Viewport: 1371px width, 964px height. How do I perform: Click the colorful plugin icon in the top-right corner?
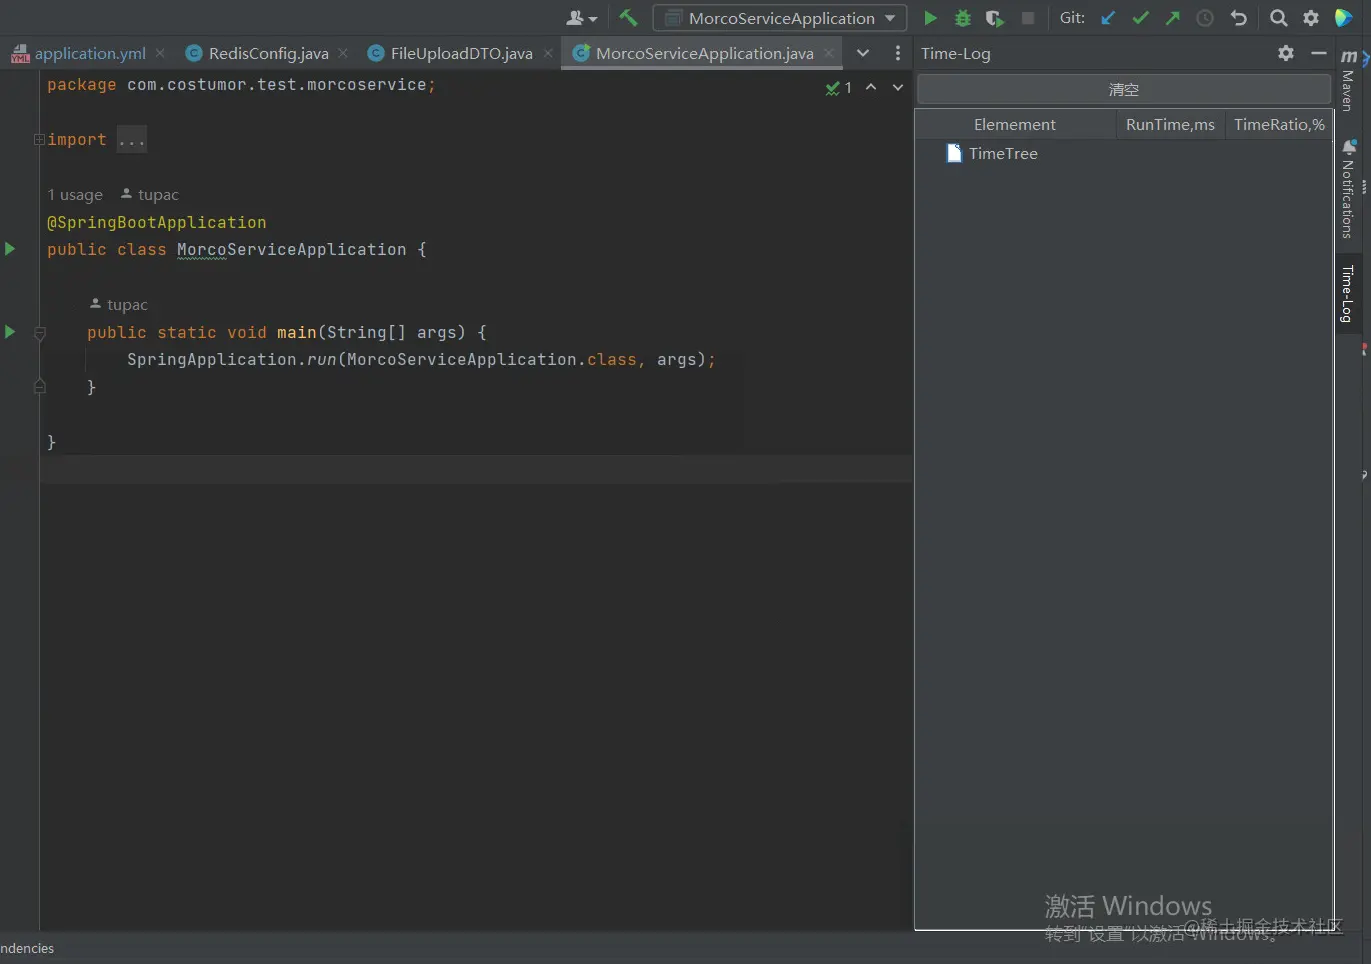(1344, 18)
